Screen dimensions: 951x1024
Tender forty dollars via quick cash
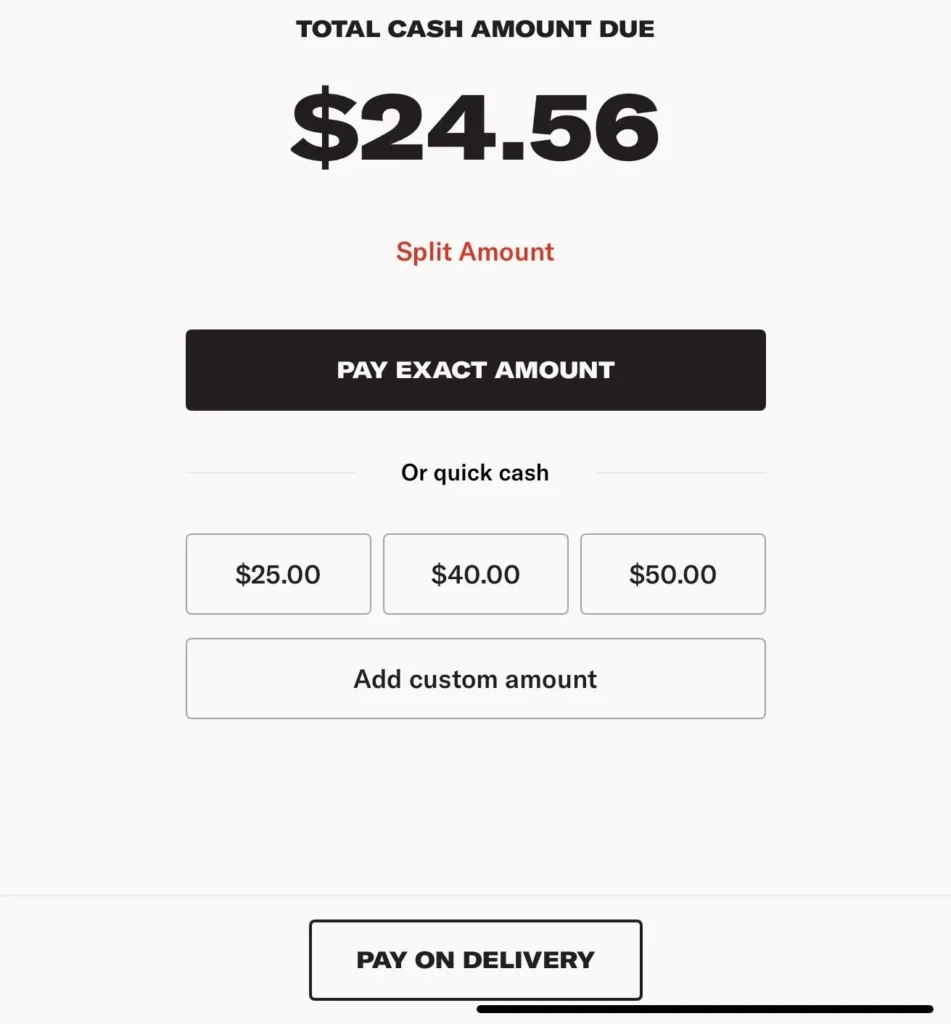[475, 574]
